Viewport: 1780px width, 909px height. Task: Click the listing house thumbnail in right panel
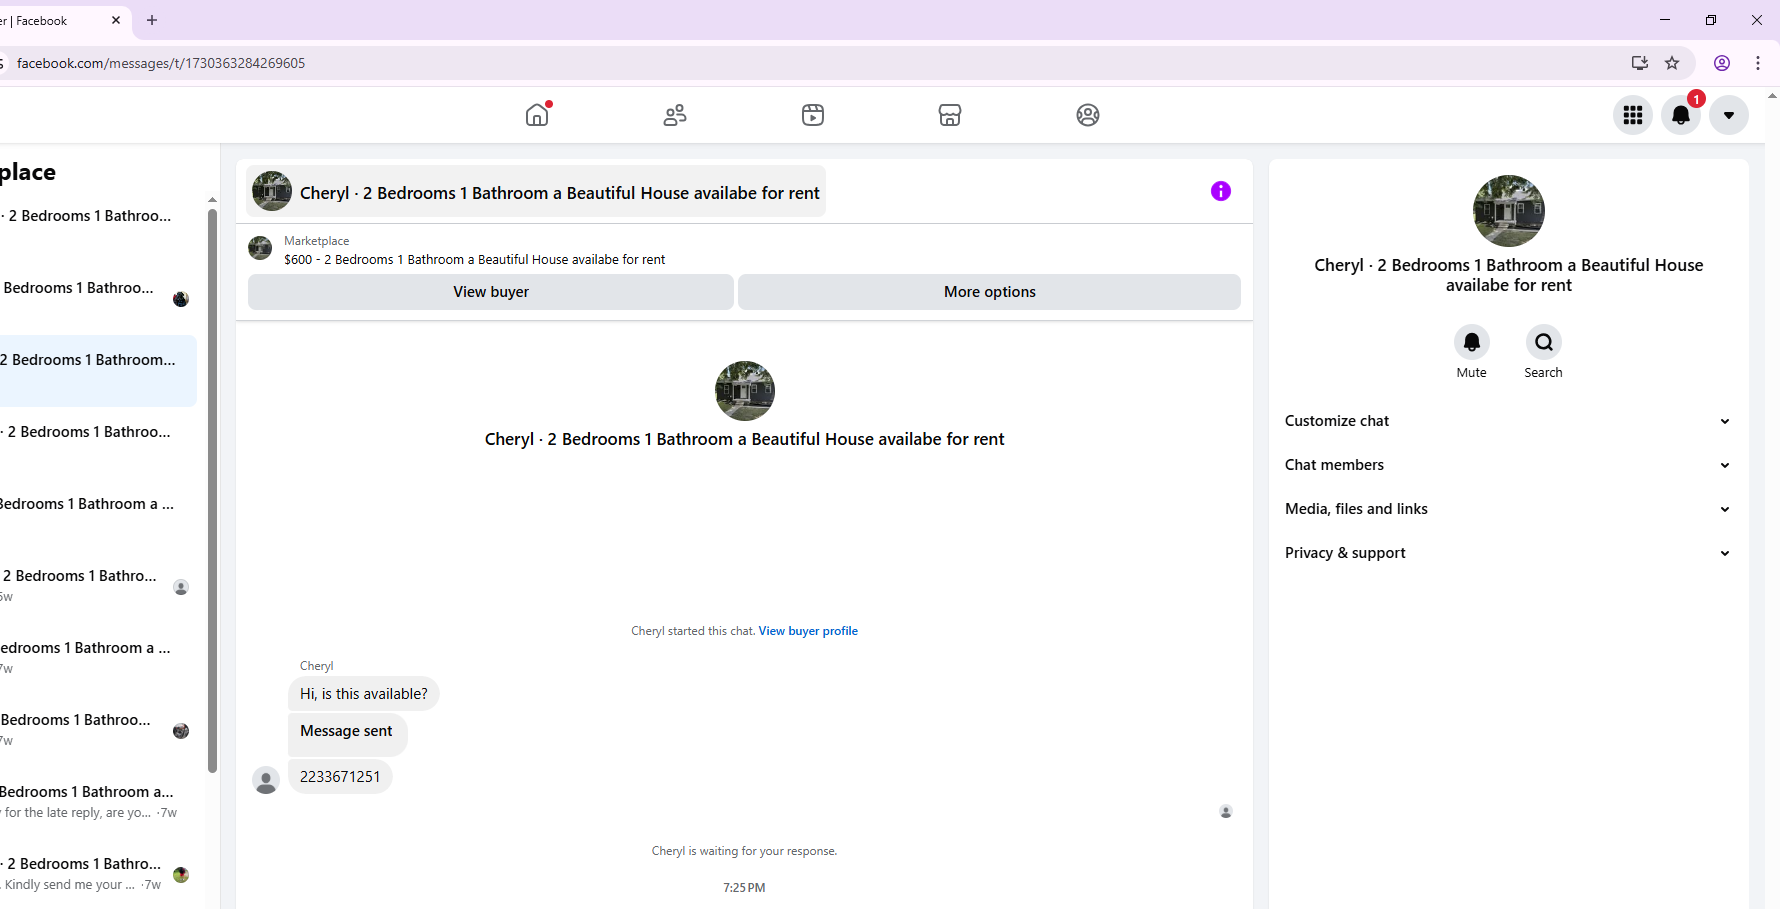click(x=1509, y=211)
